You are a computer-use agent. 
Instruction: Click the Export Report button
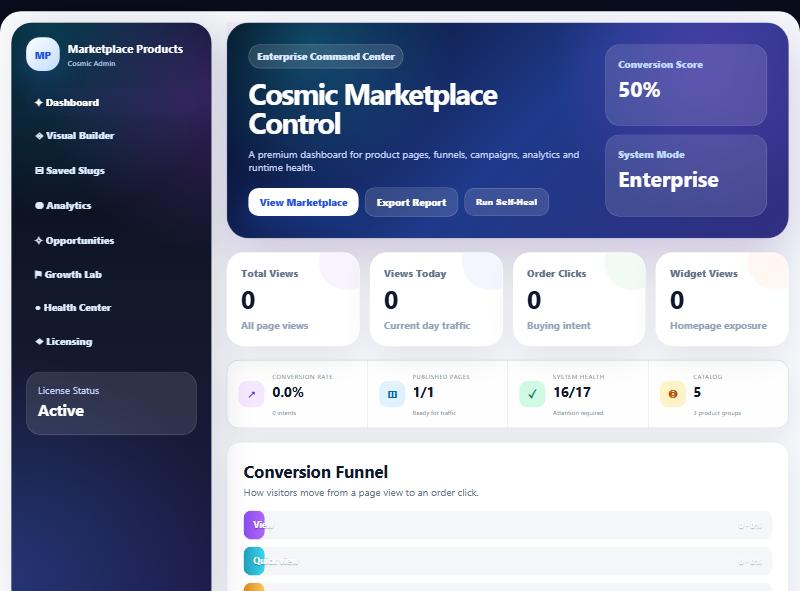[x=411, y=202]
